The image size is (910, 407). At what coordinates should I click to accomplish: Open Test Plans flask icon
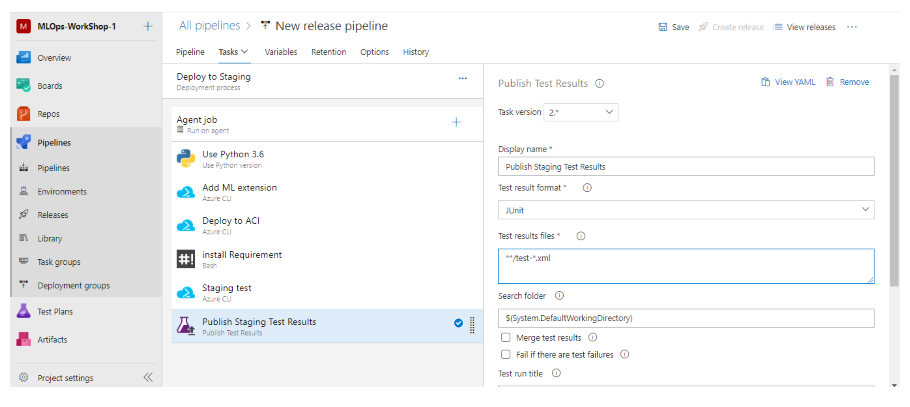pyautogui.click(x=24, y=311)
